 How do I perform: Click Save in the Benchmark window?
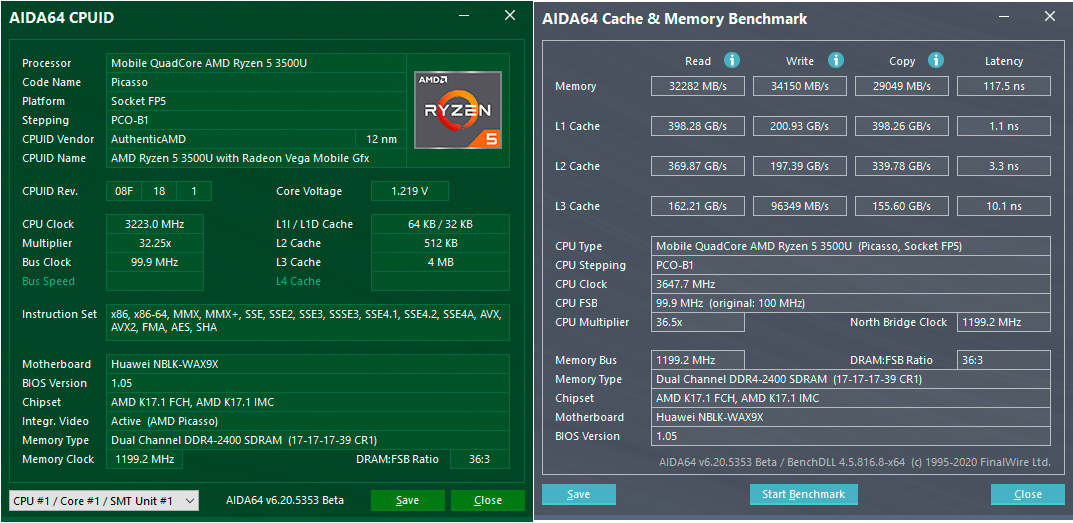click(x=578, y=494)
